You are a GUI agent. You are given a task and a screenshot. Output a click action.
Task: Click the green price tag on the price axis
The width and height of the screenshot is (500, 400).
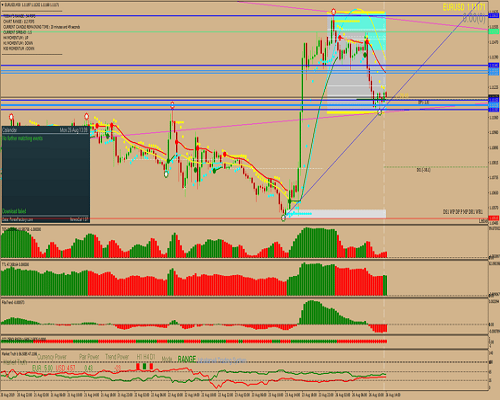(x=493, y=32)
